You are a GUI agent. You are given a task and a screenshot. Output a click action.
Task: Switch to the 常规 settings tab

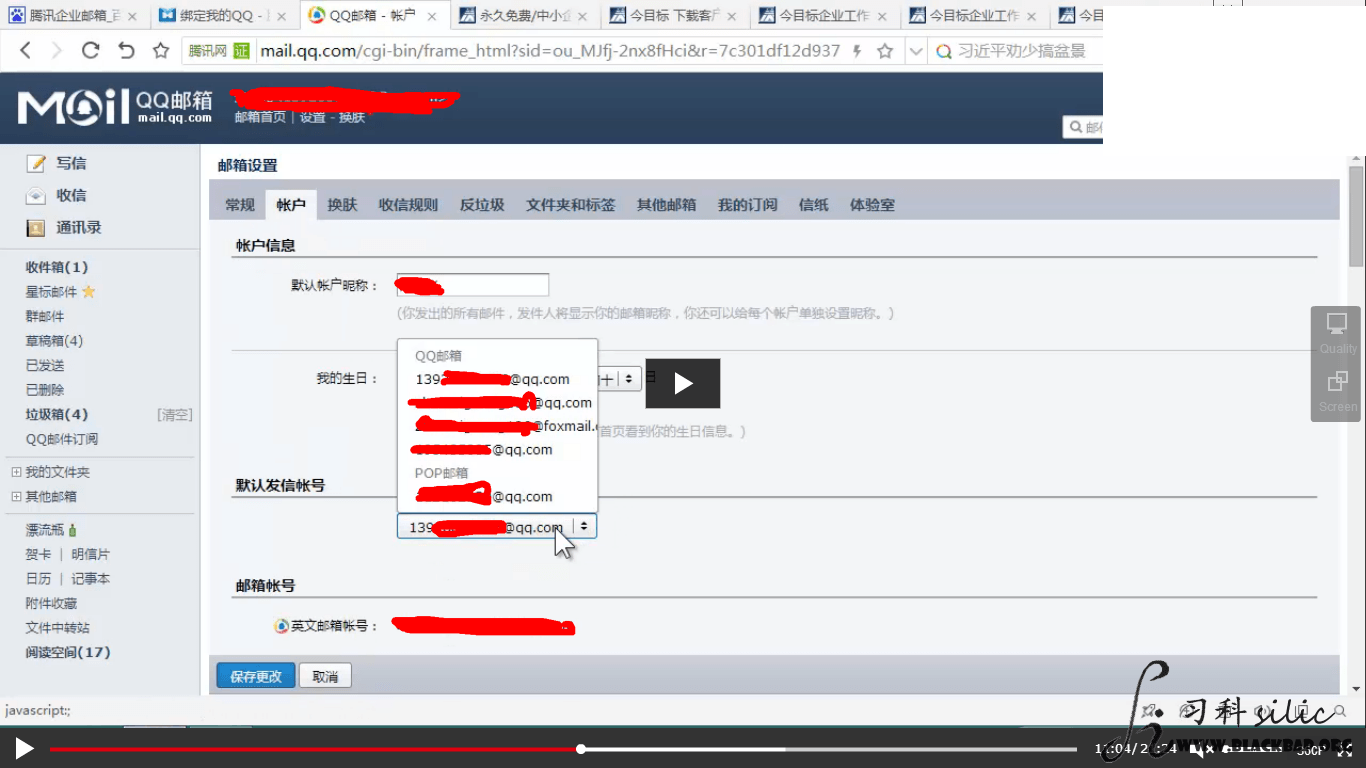[240, 205]
